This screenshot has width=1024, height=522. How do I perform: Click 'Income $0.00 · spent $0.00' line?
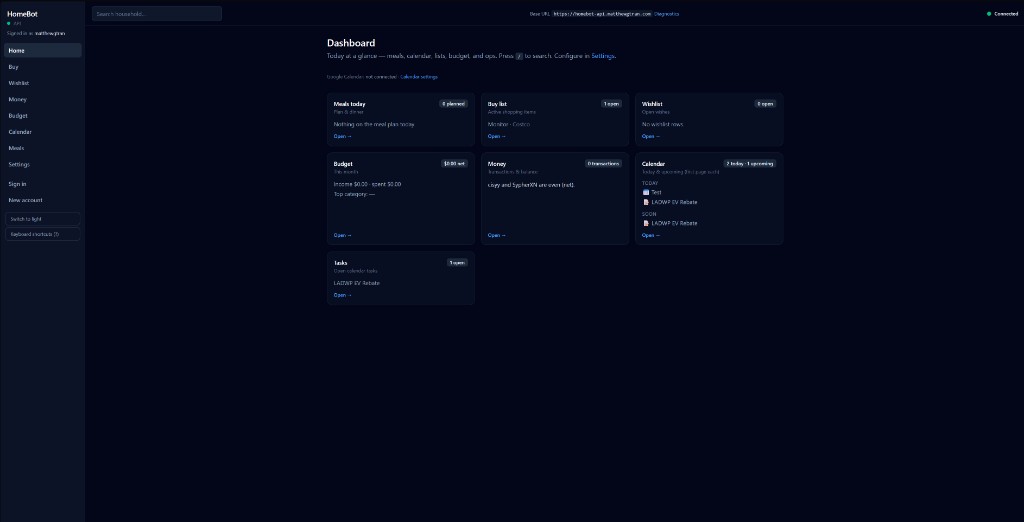pos(367,184)
